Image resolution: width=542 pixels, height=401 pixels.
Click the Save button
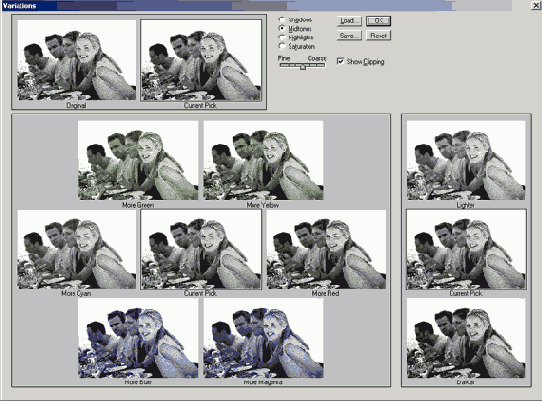click(x=349, y=36)
